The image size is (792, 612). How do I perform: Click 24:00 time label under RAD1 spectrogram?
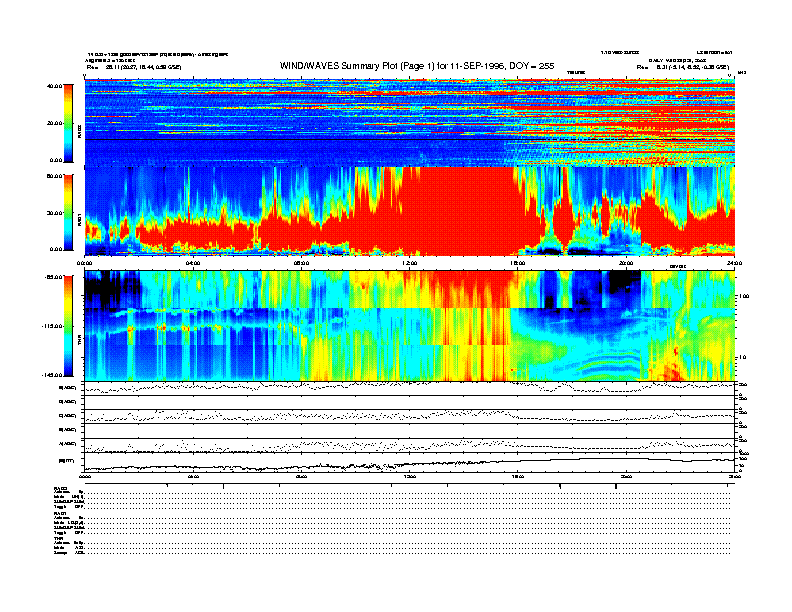tap(734, 263)
